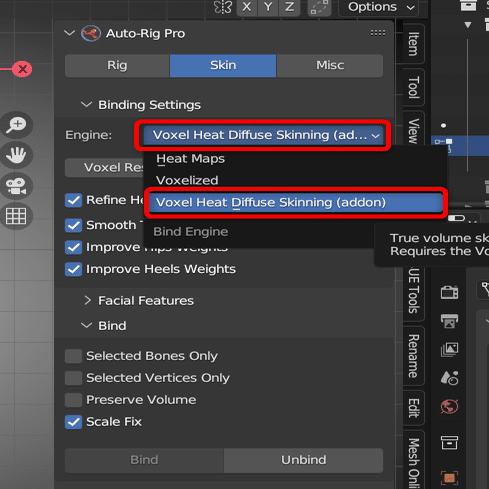Click the Voxel Res field
The width and height of the screenshot is (489, 489).
[x=104, y=168]
